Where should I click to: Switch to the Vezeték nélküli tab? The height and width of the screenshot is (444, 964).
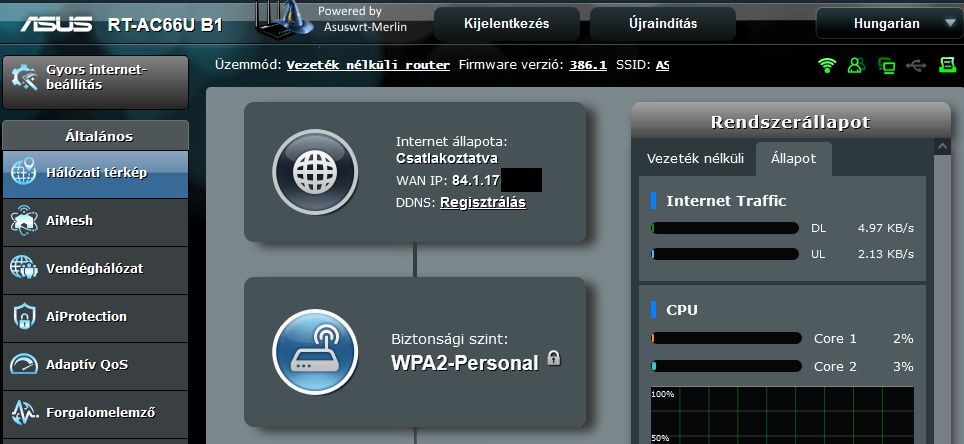pyautogui.click(x=695, y=159)
